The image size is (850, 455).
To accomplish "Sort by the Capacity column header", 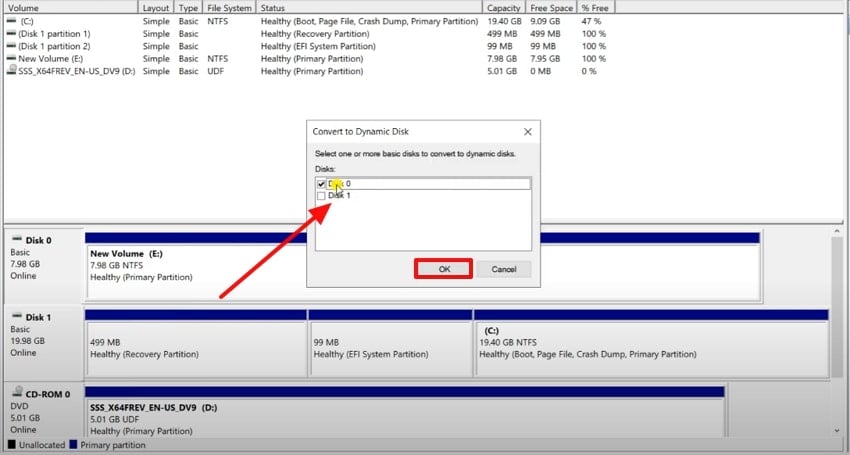I will (504, 8).
